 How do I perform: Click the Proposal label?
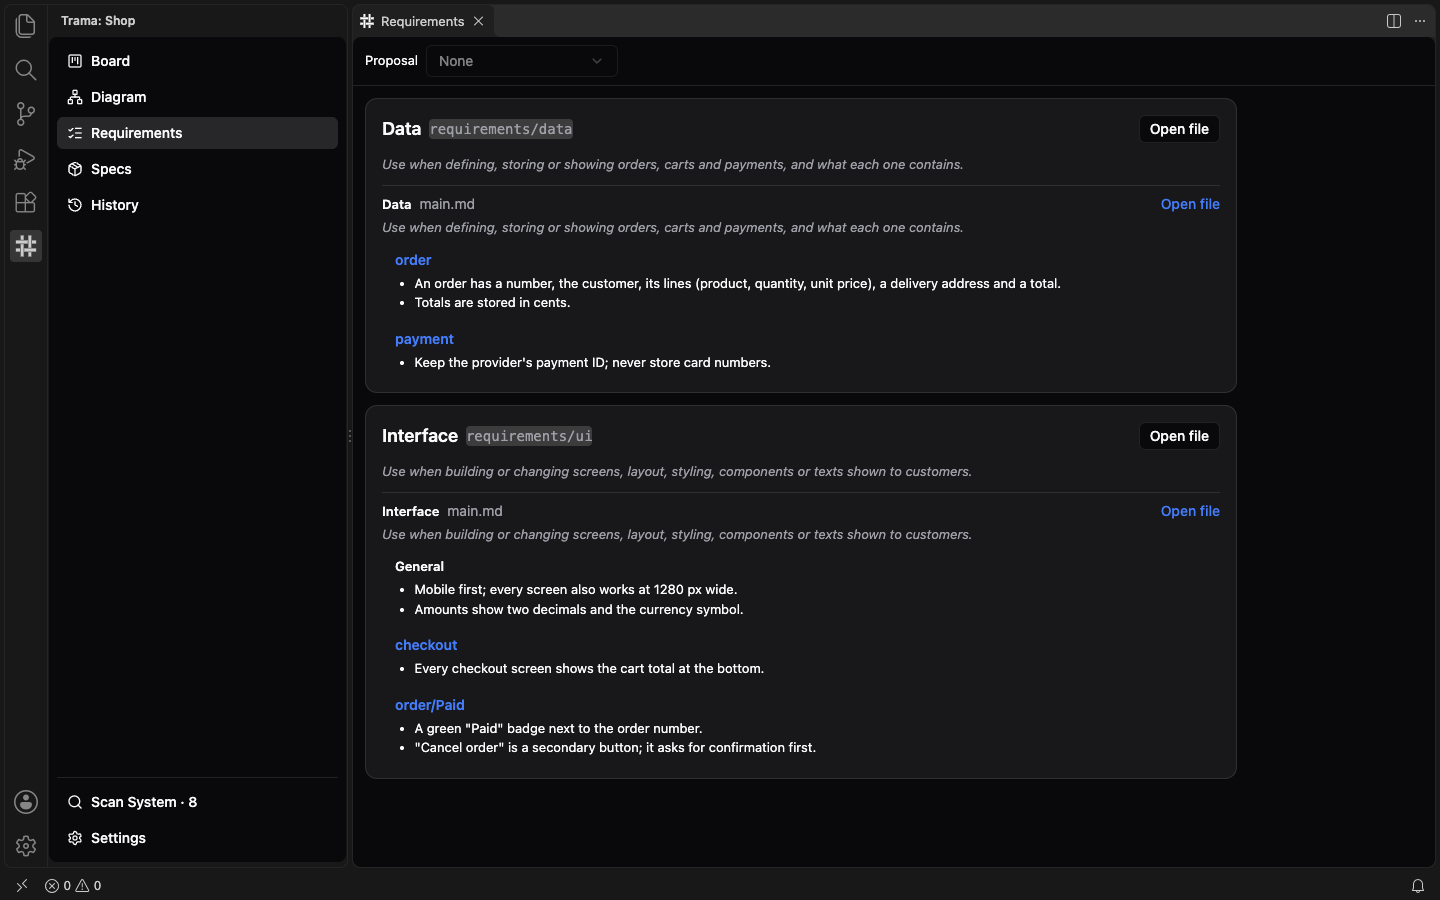pyautogui.click(x=391, y=61)
